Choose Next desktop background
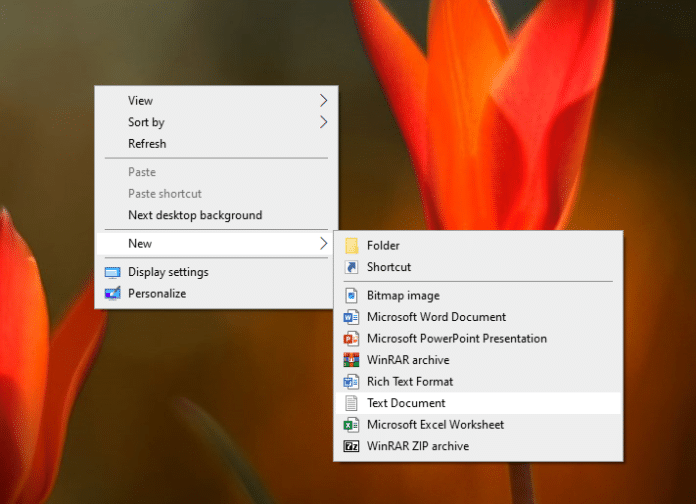This screenshot has height=504, width=696. point(195,215)
